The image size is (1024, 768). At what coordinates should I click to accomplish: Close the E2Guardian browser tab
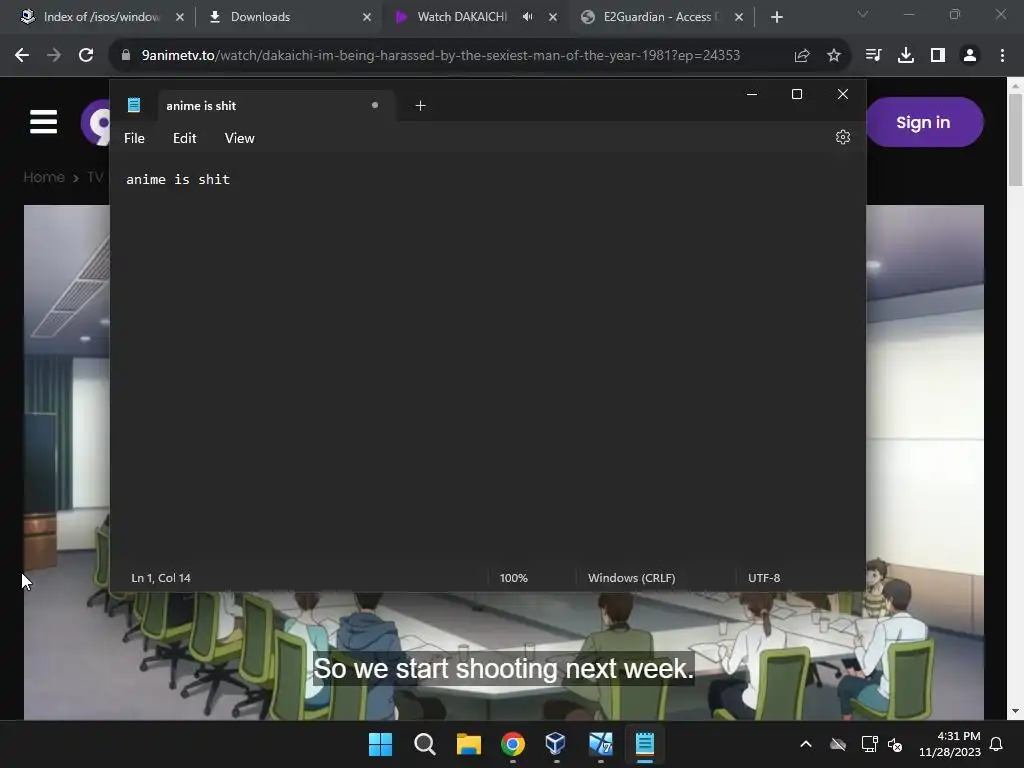pyautogui.click(x=739, y=17)
